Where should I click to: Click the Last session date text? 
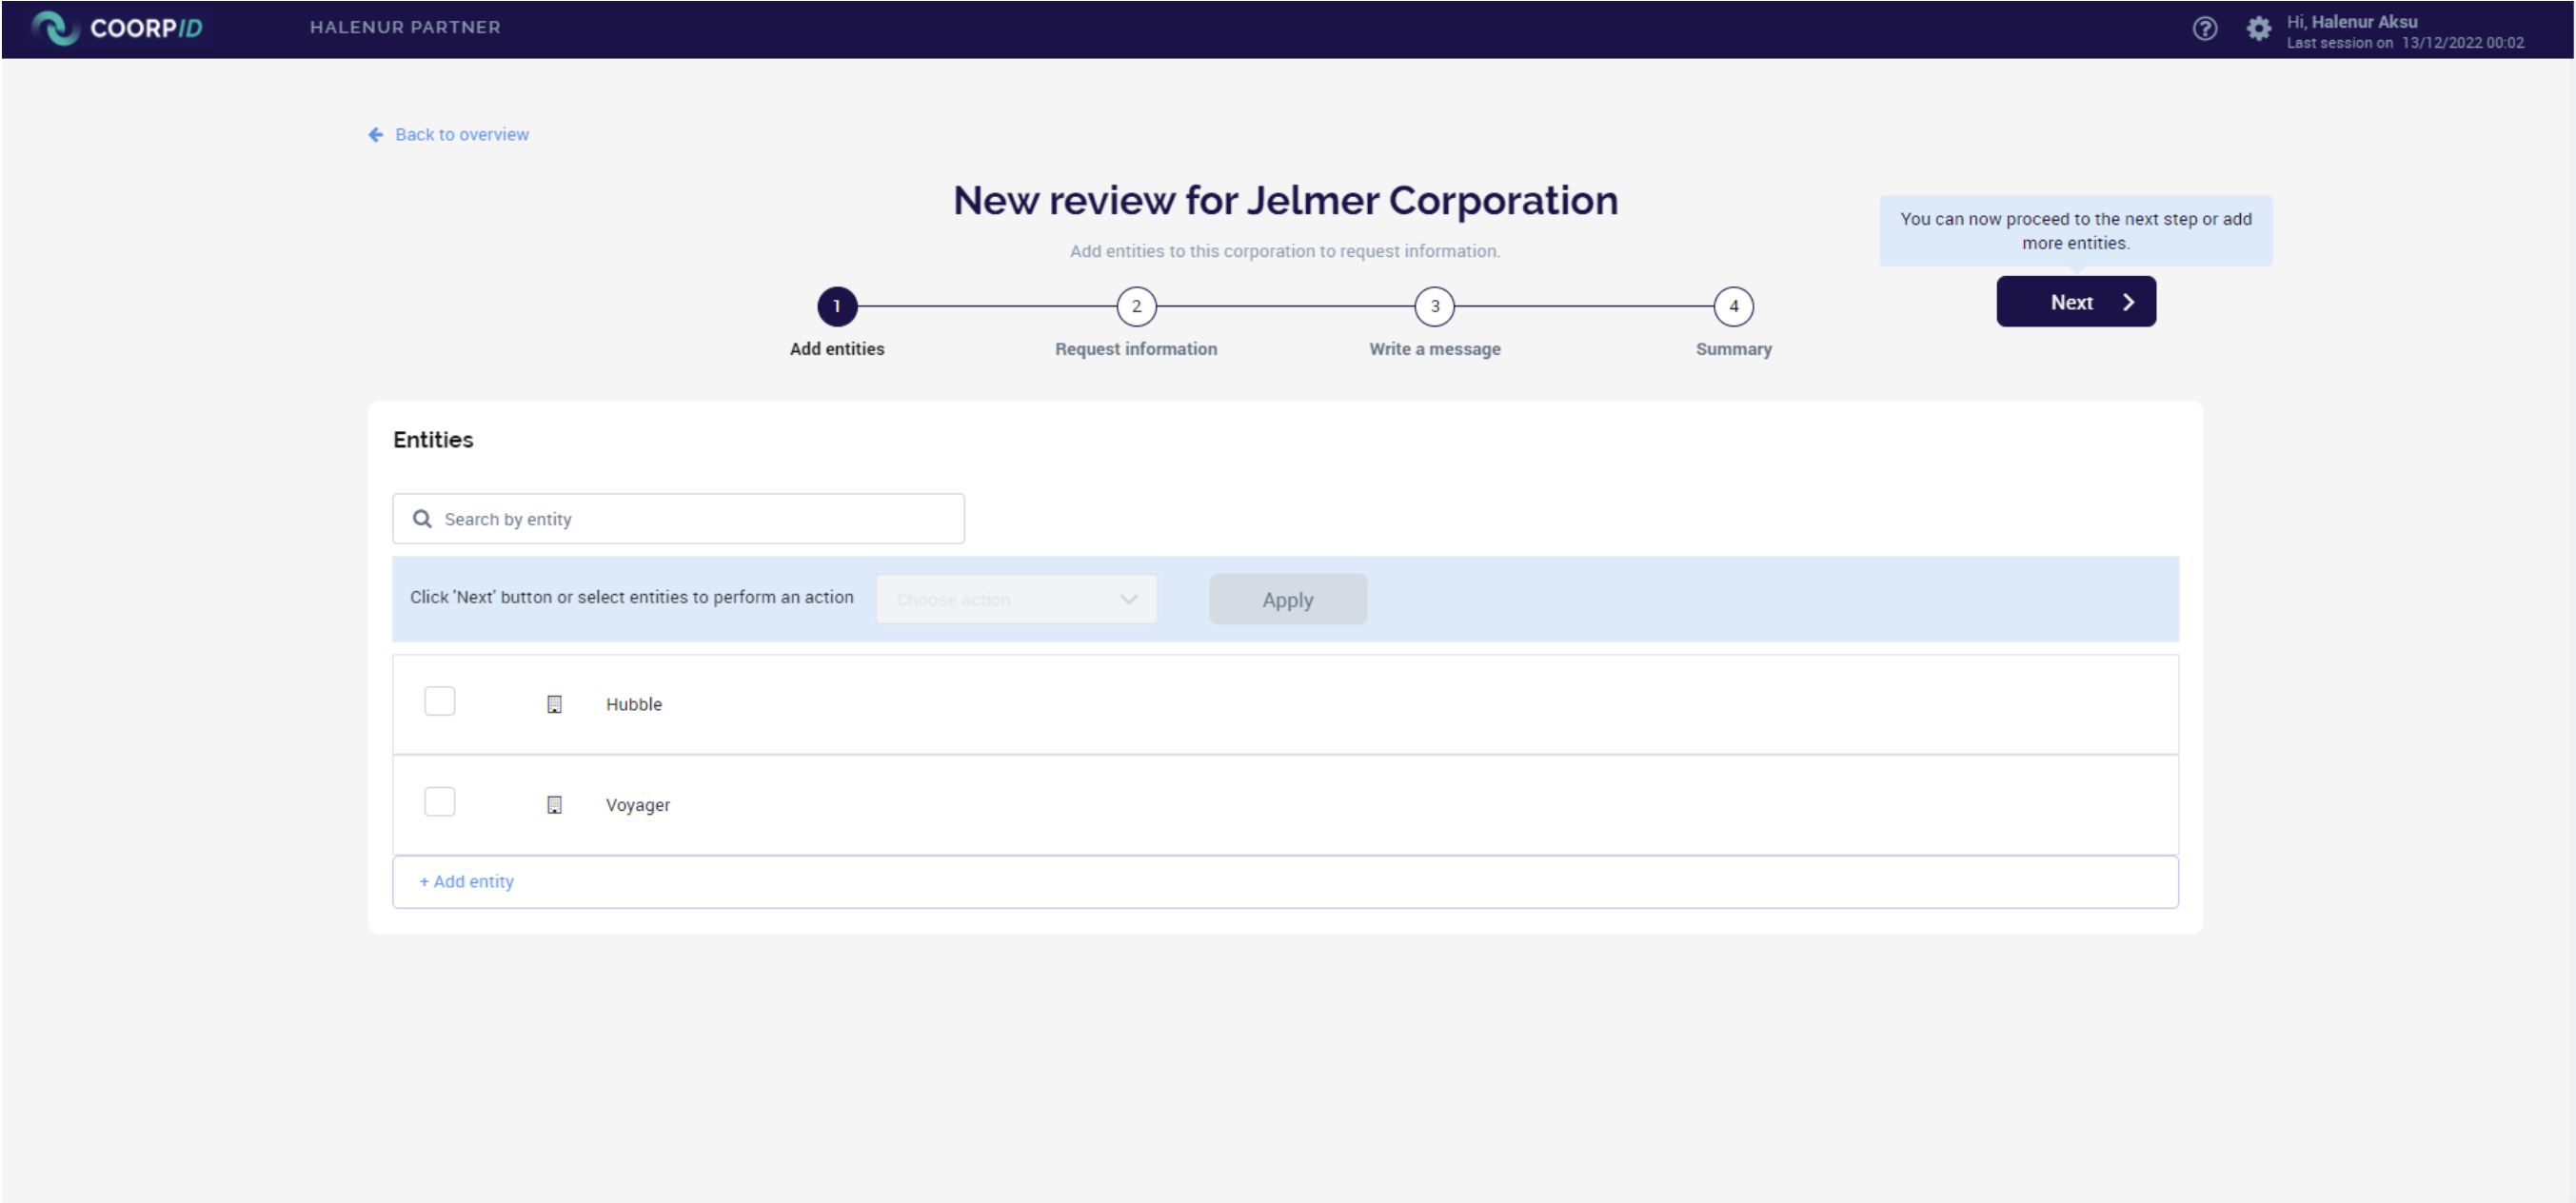2405,43
